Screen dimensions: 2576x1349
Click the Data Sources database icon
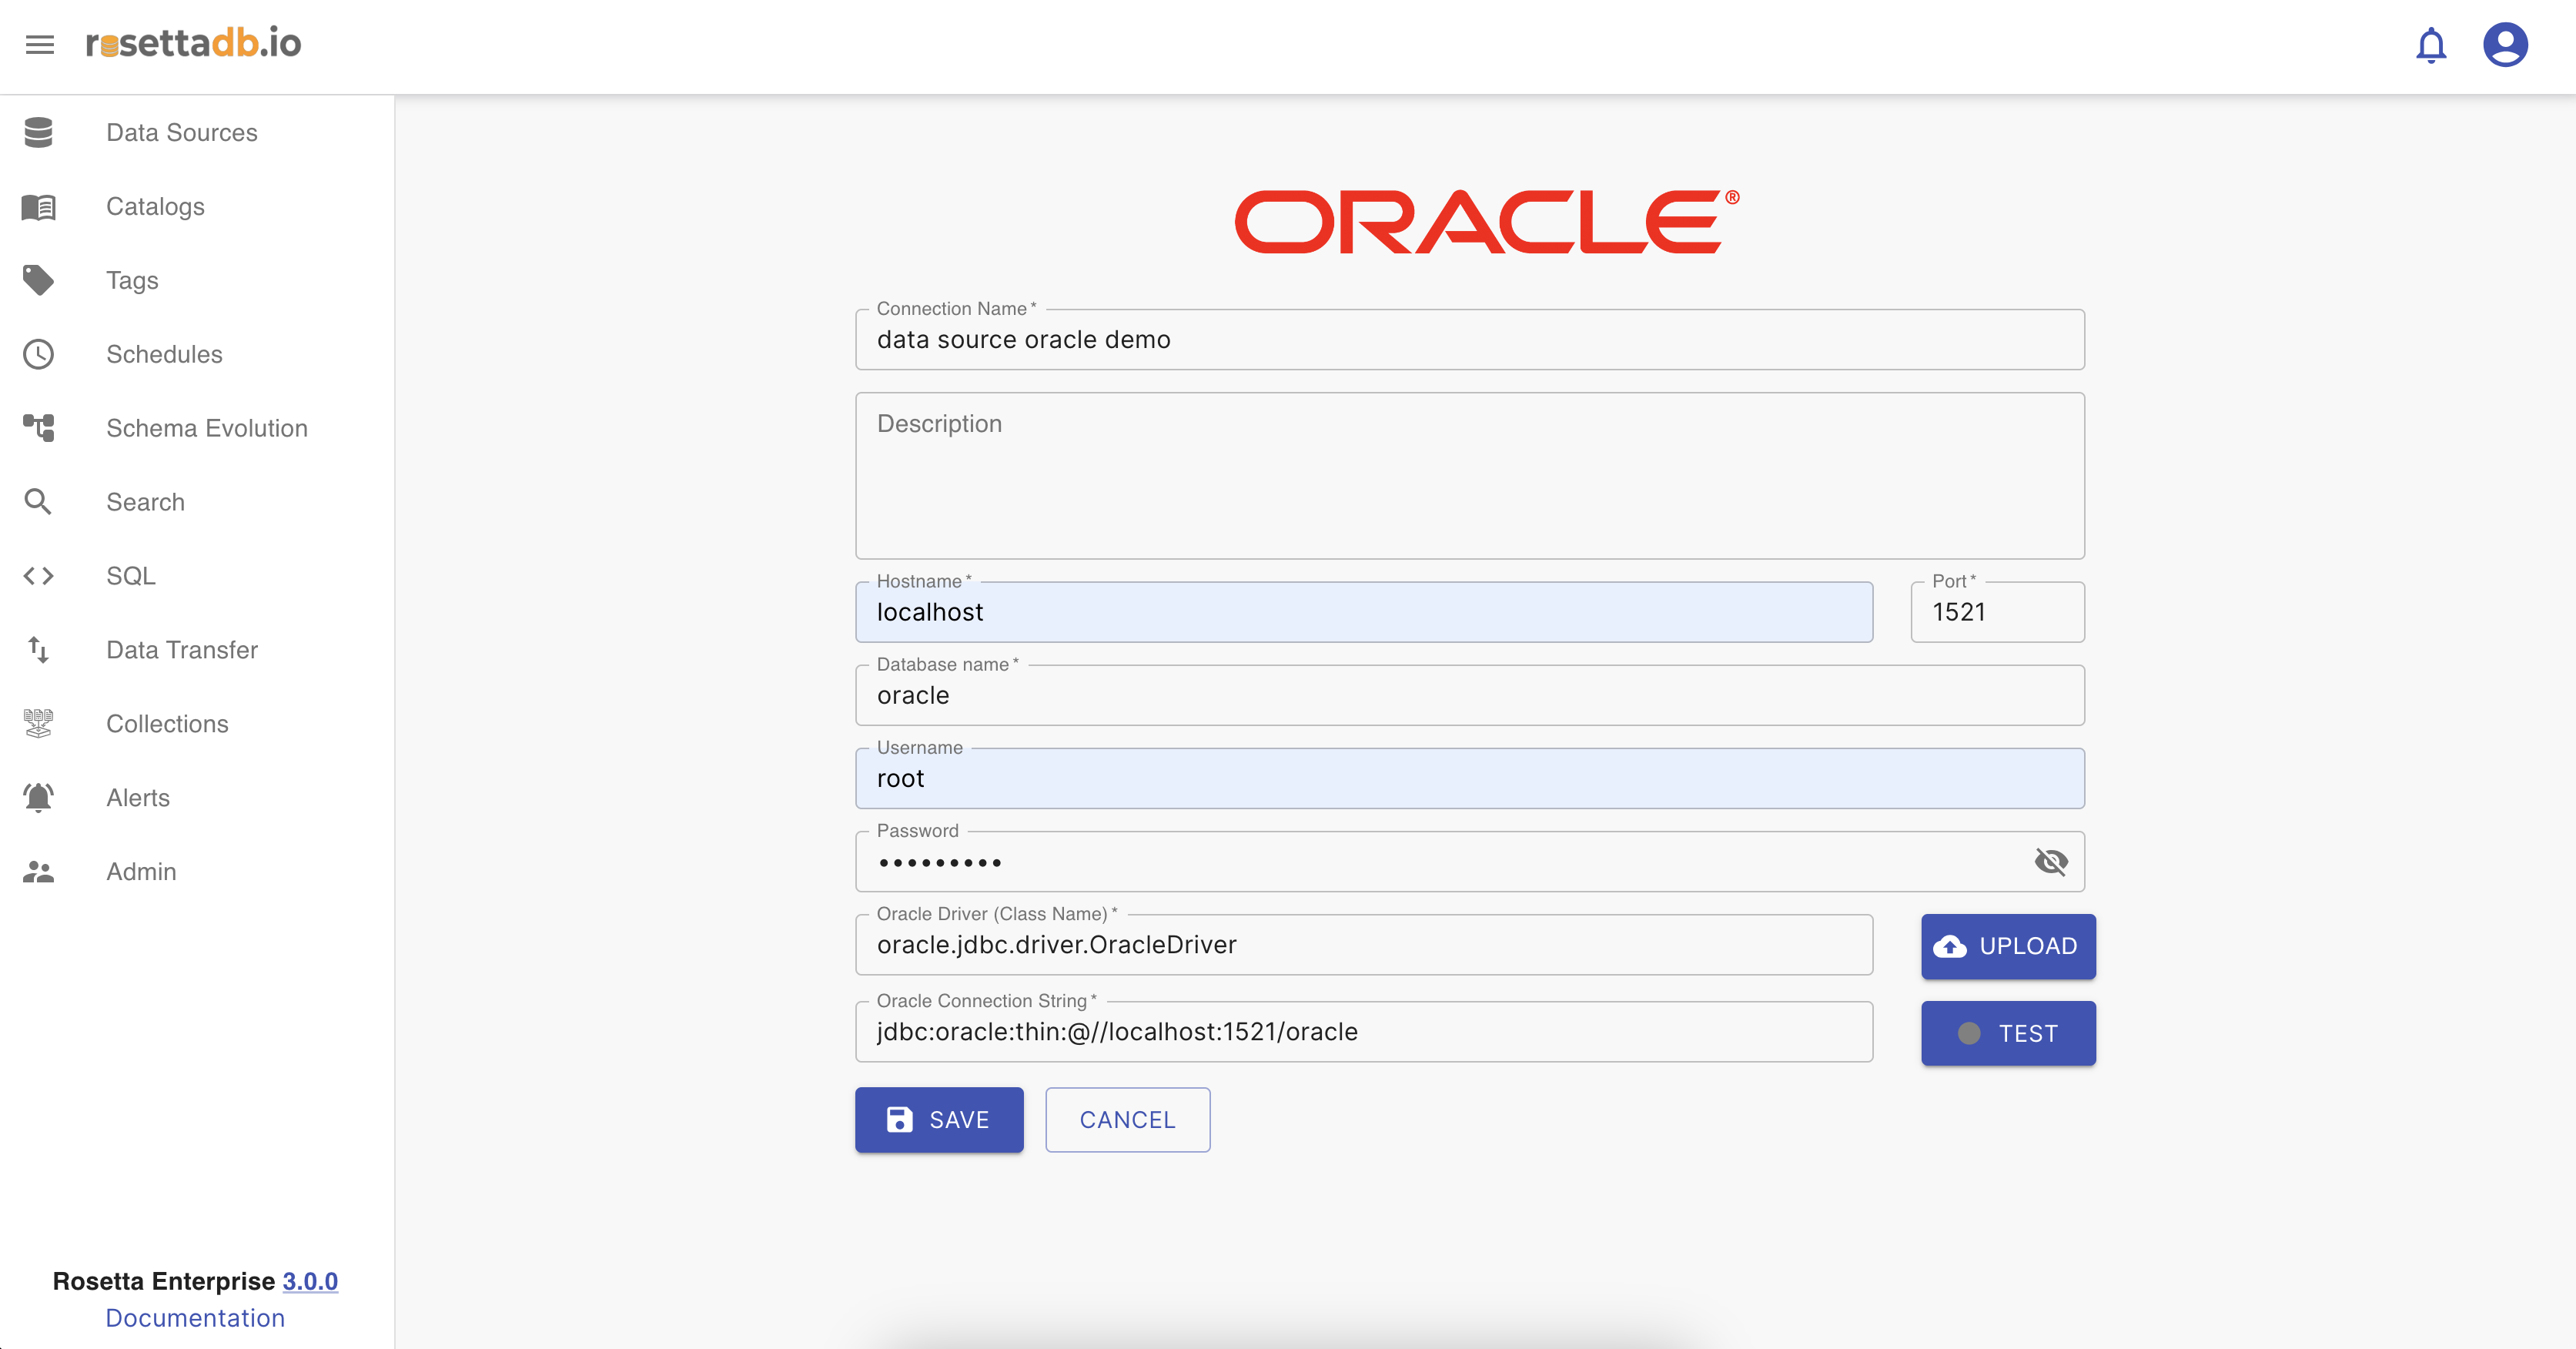(x=38, y=132)
